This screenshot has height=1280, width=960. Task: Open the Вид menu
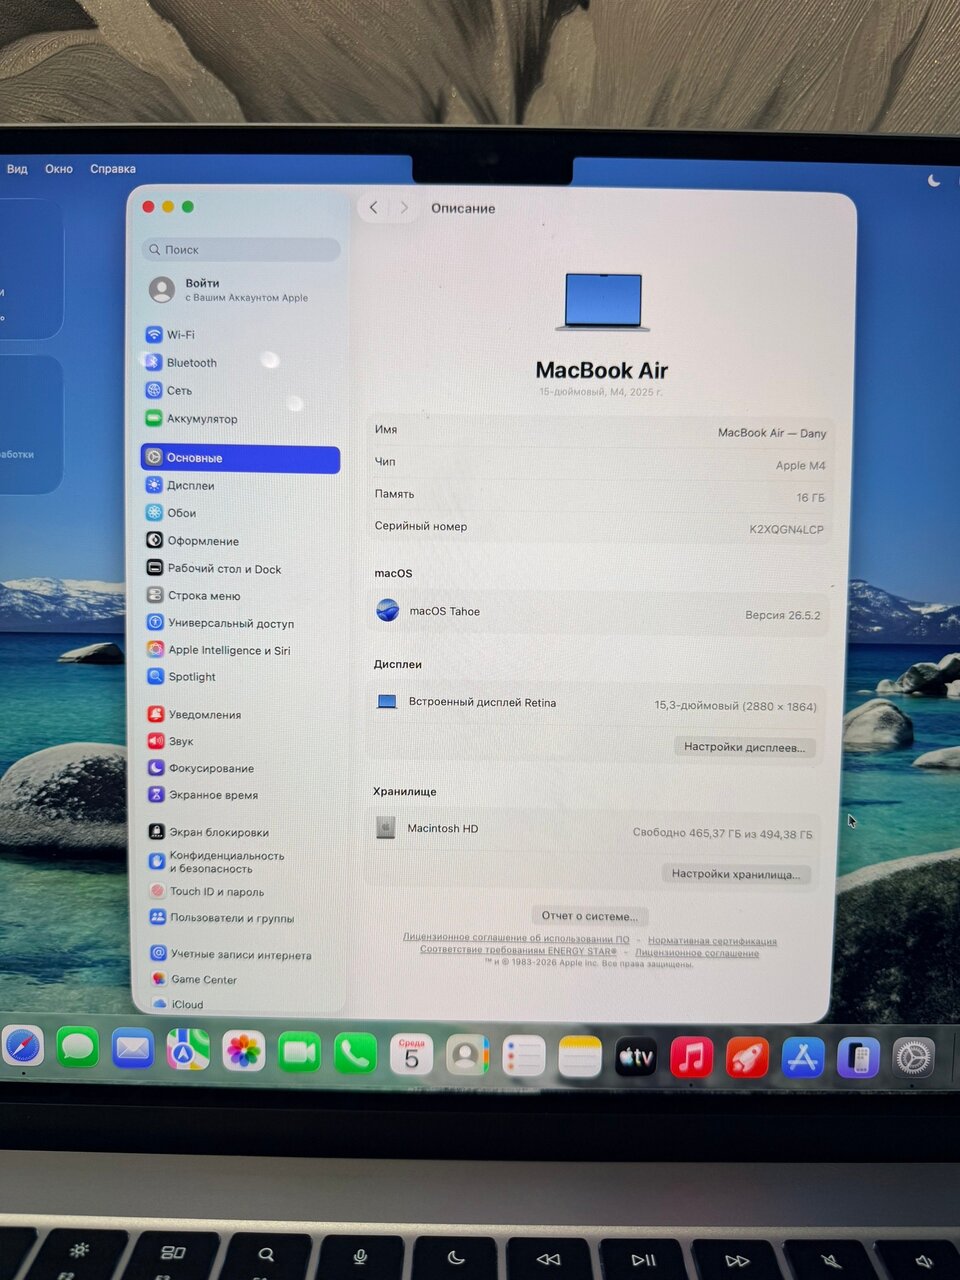tap(17, 169)
